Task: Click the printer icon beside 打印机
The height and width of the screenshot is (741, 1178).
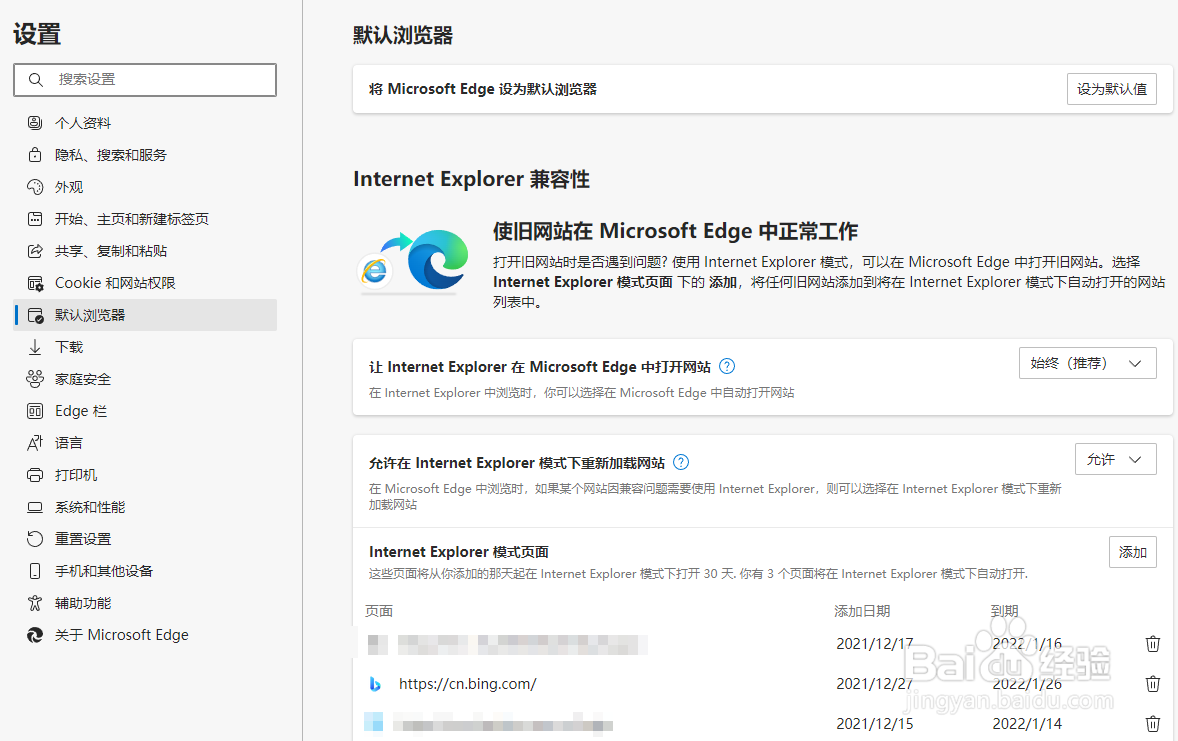Action: point(35,475)
